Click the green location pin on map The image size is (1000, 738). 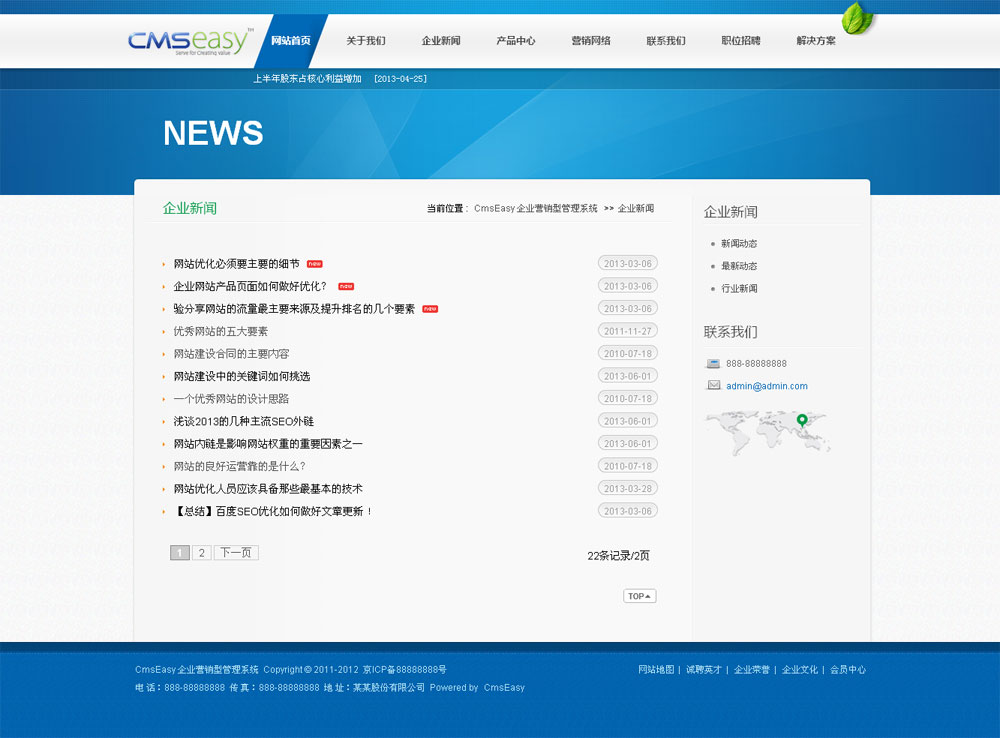802,420
